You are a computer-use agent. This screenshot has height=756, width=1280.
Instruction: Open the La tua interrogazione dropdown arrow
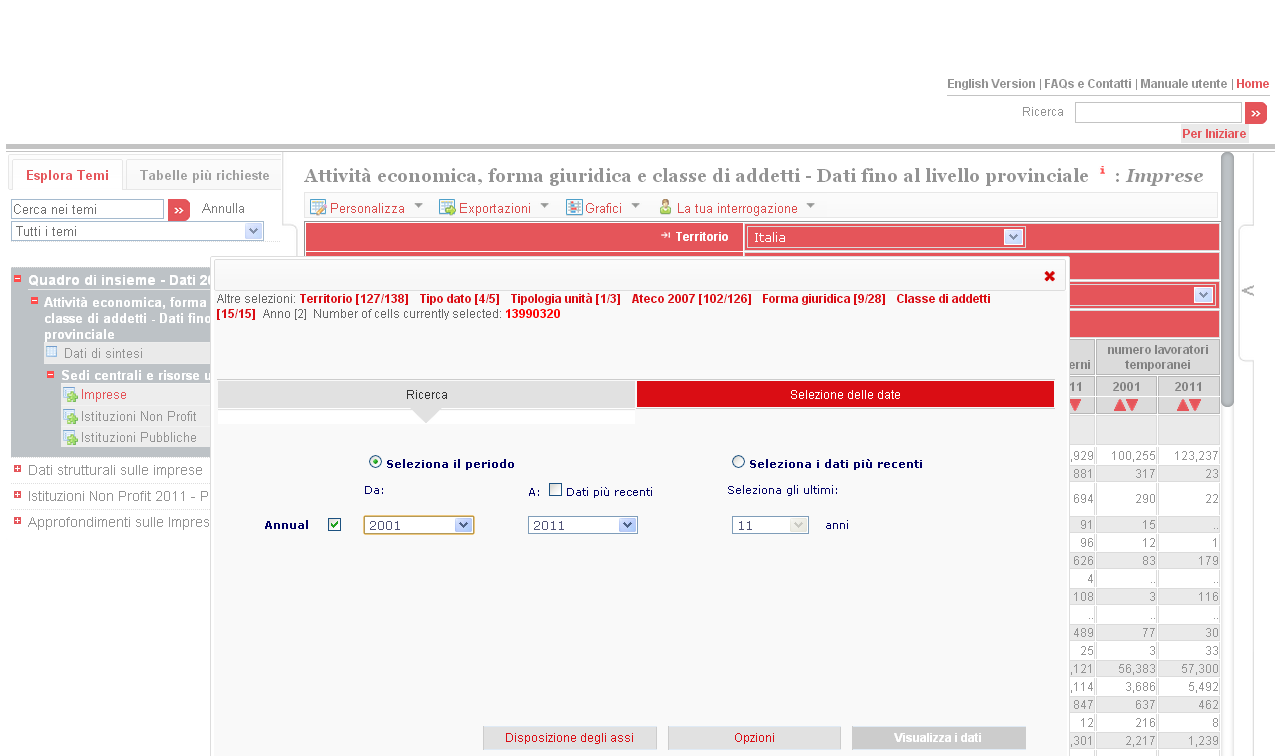pyautogui.click(x=811, y=207)
